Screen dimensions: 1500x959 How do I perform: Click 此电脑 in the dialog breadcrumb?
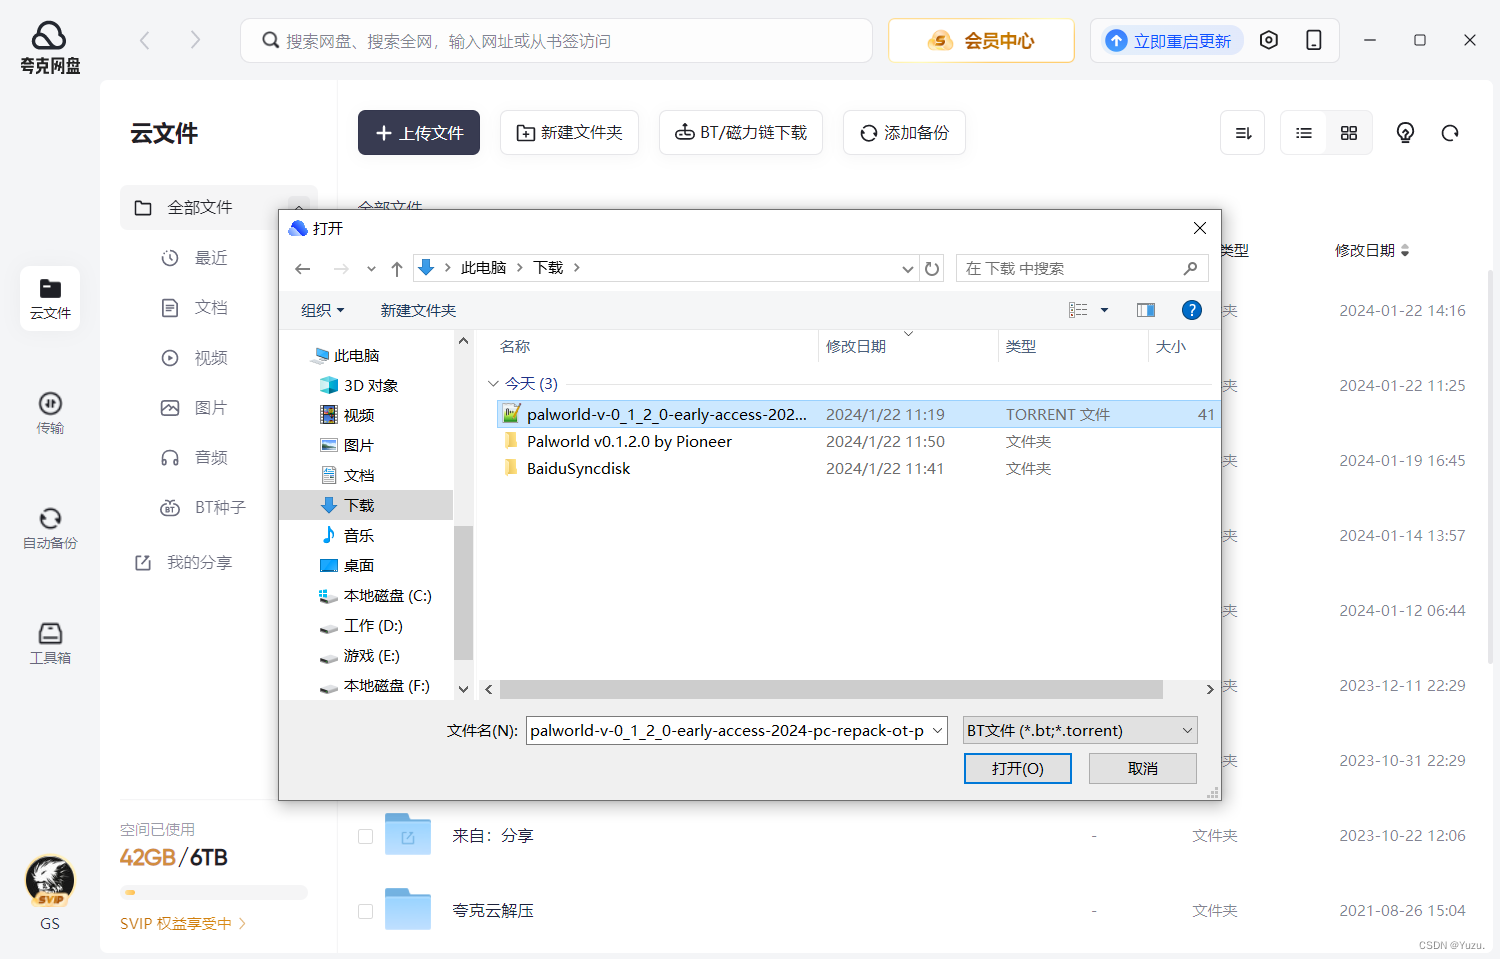point(485,267)
